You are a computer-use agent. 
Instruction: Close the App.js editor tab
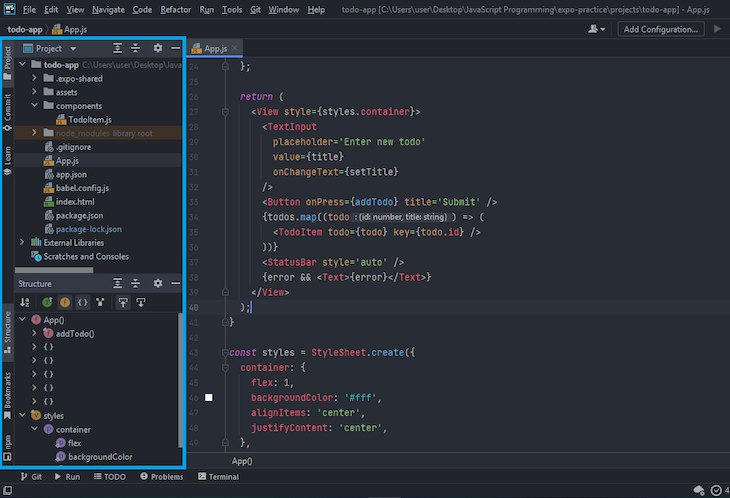pyautogui.click(x=234, y=48)
